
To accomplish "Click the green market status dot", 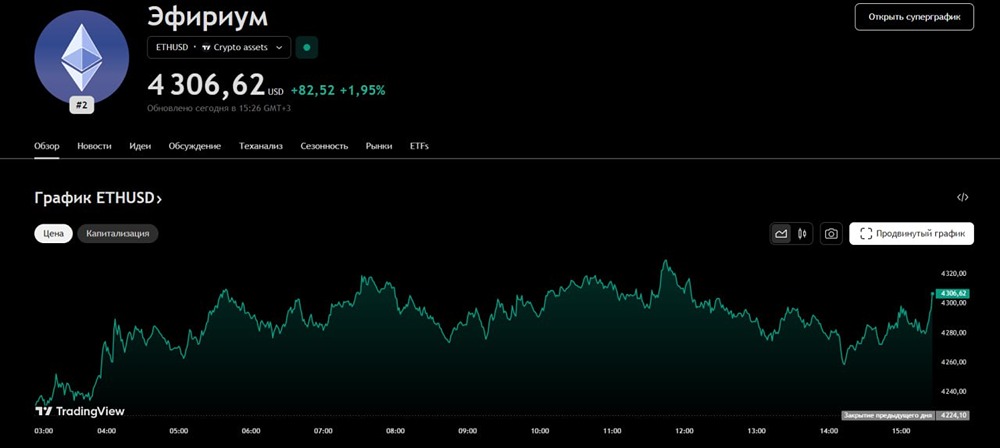I will (x=307, y=47).
